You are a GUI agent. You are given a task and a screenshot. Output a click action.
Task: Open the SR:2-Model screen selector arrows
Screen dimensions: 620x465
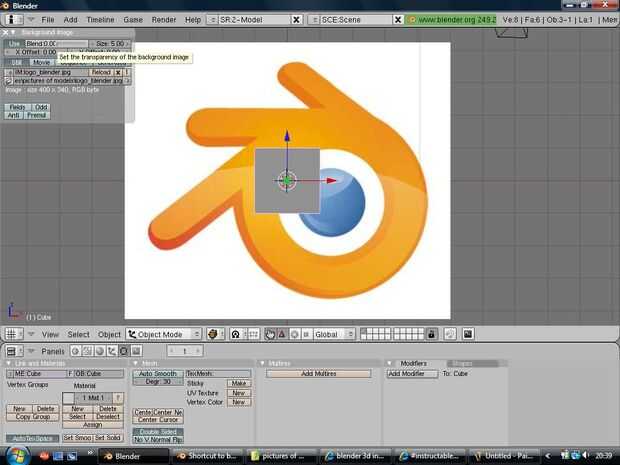[x=212, y=19]
